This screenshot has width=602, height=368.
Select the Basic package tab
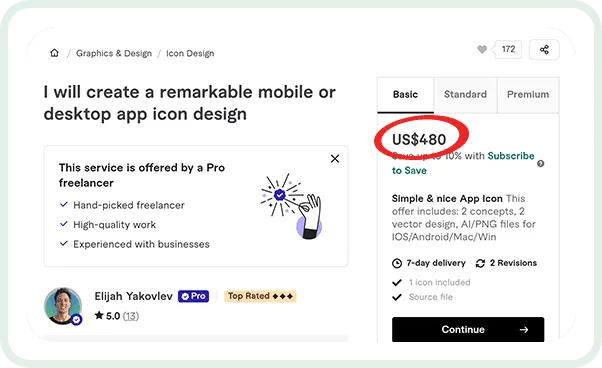[405, 95]
